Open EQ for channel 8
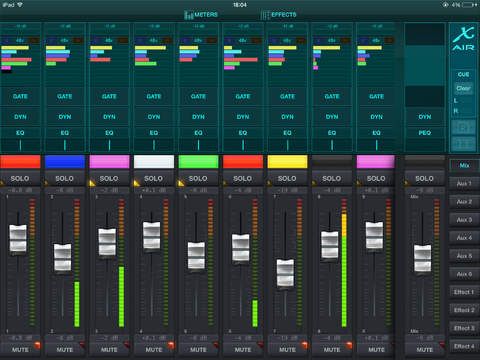480x360 pixels. click(x=332, y=133)
